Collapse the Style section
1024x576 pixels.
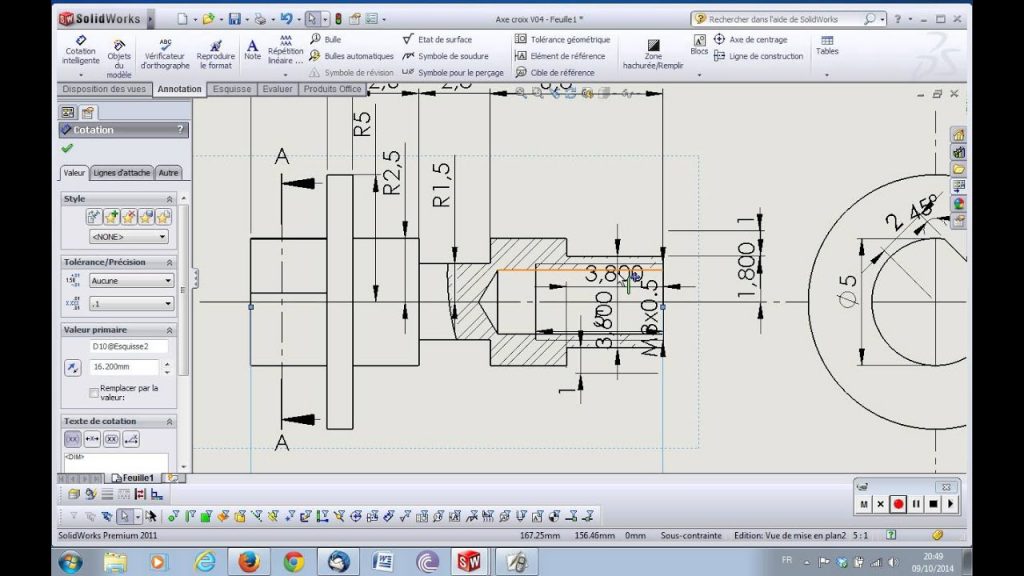tap(170, 199)
